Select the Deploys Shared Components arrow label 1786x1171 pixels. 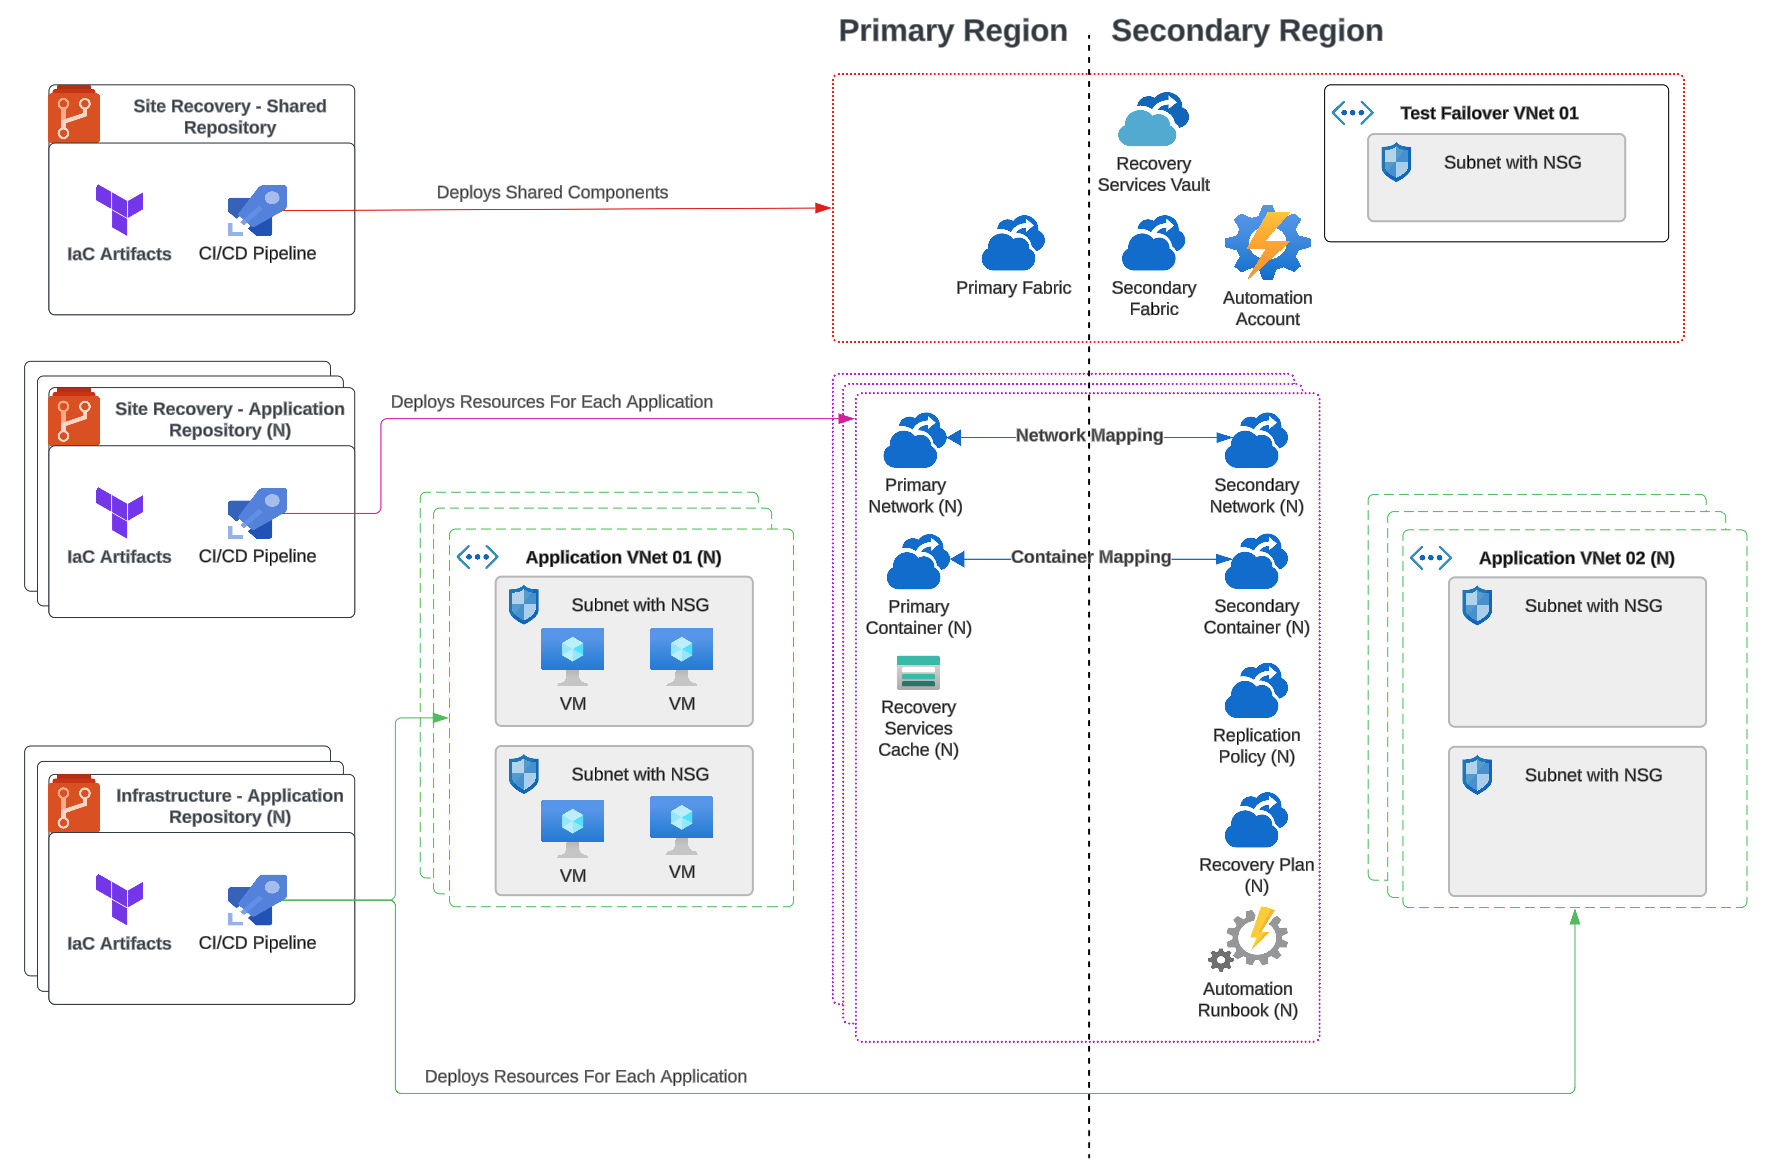552,192
